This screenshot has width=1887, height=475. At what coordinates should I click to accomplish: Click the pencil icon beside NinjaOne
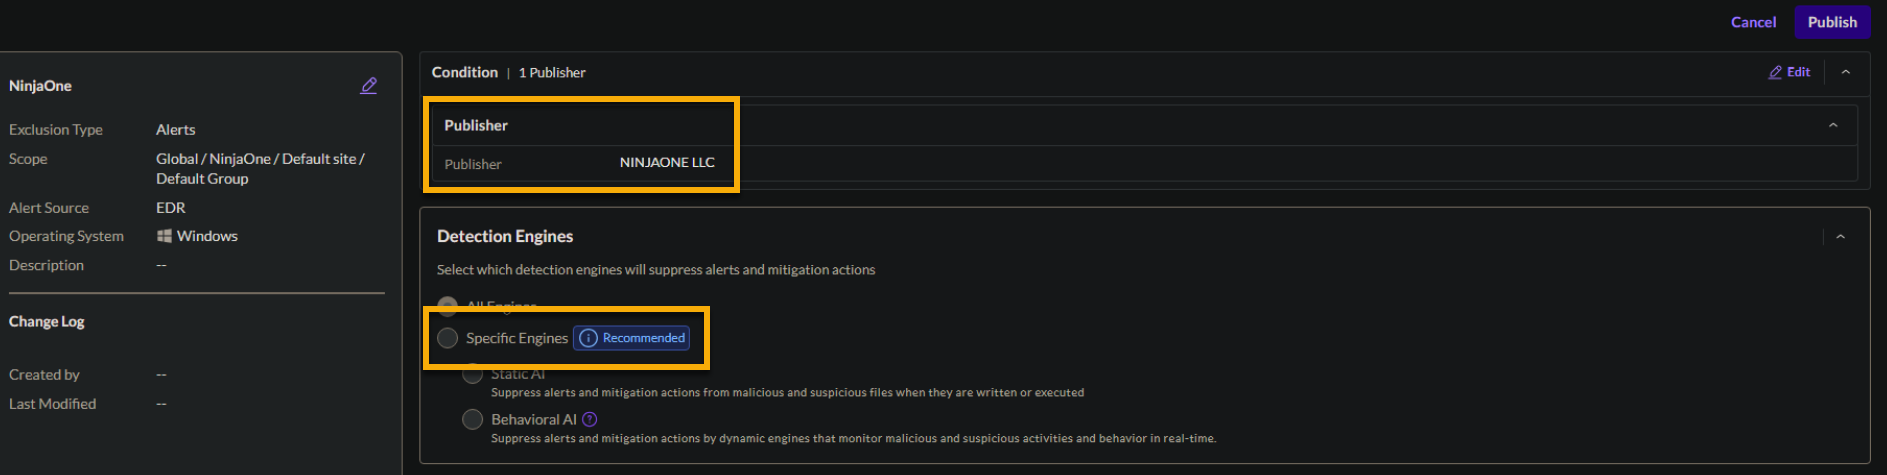369,86
